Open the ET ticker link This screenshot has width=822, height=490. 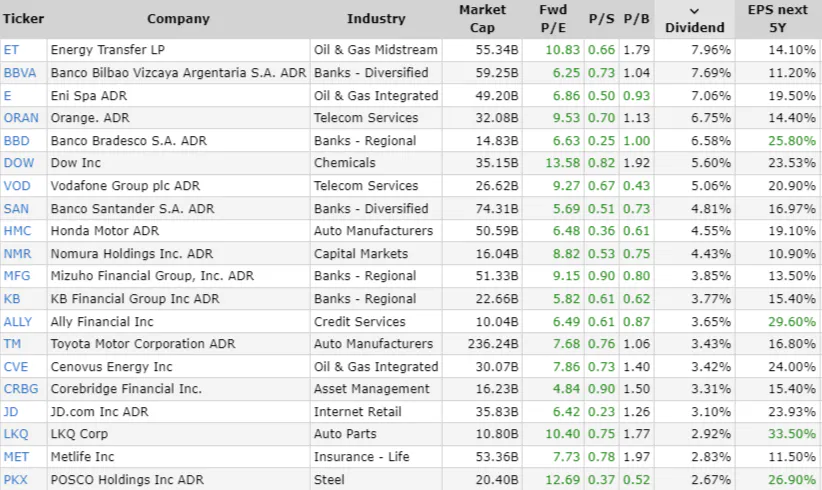coord(11,50)
